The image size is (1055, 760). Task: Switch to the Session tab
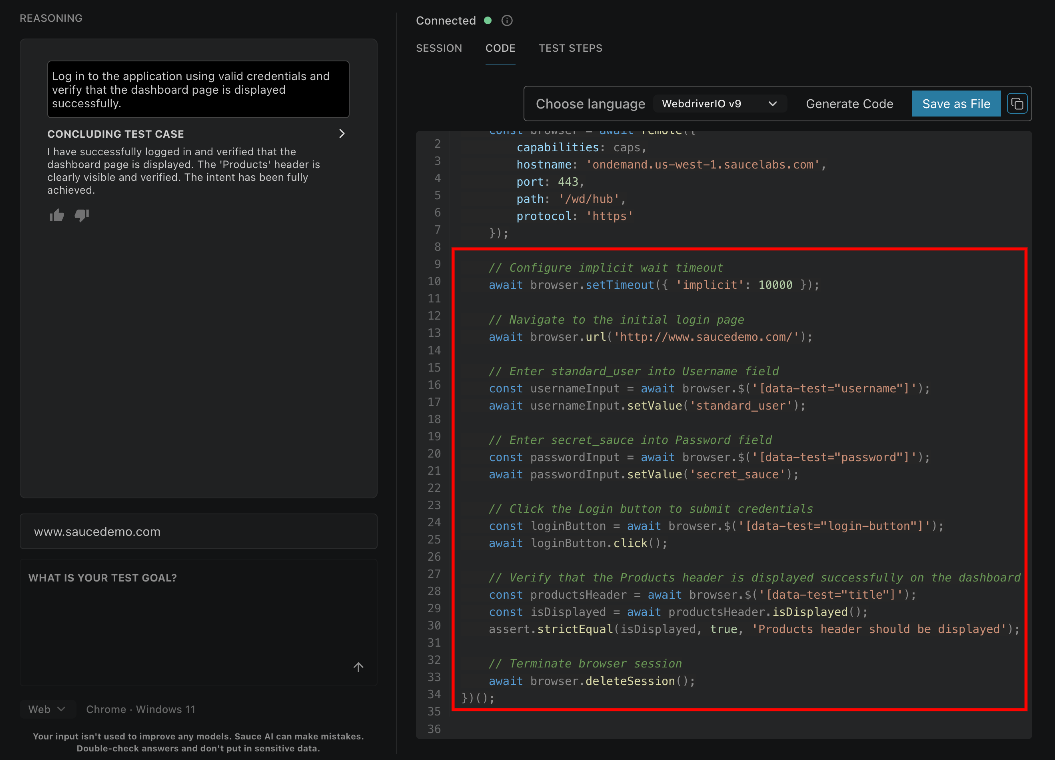coord(439,48)
